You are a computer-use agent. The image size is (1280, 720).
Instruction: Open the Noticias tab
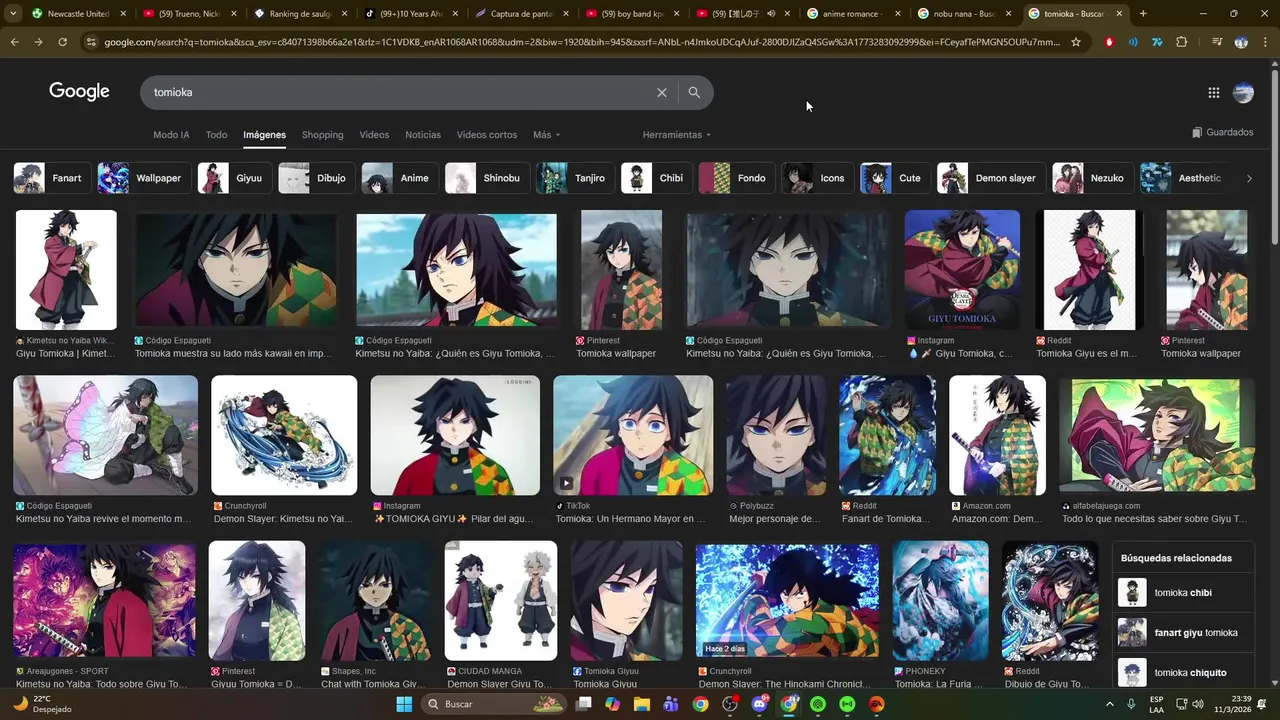click(423, 135)
